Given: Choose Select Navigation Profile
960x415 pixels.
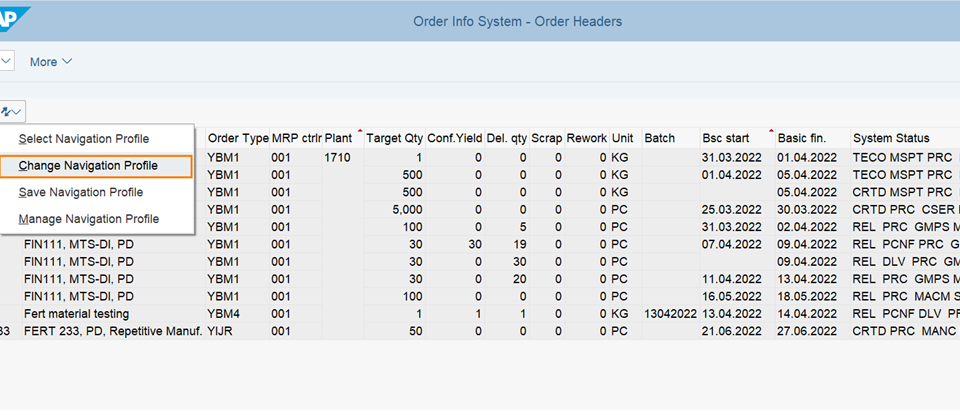Looking at the screenshot, I should 83,139.
